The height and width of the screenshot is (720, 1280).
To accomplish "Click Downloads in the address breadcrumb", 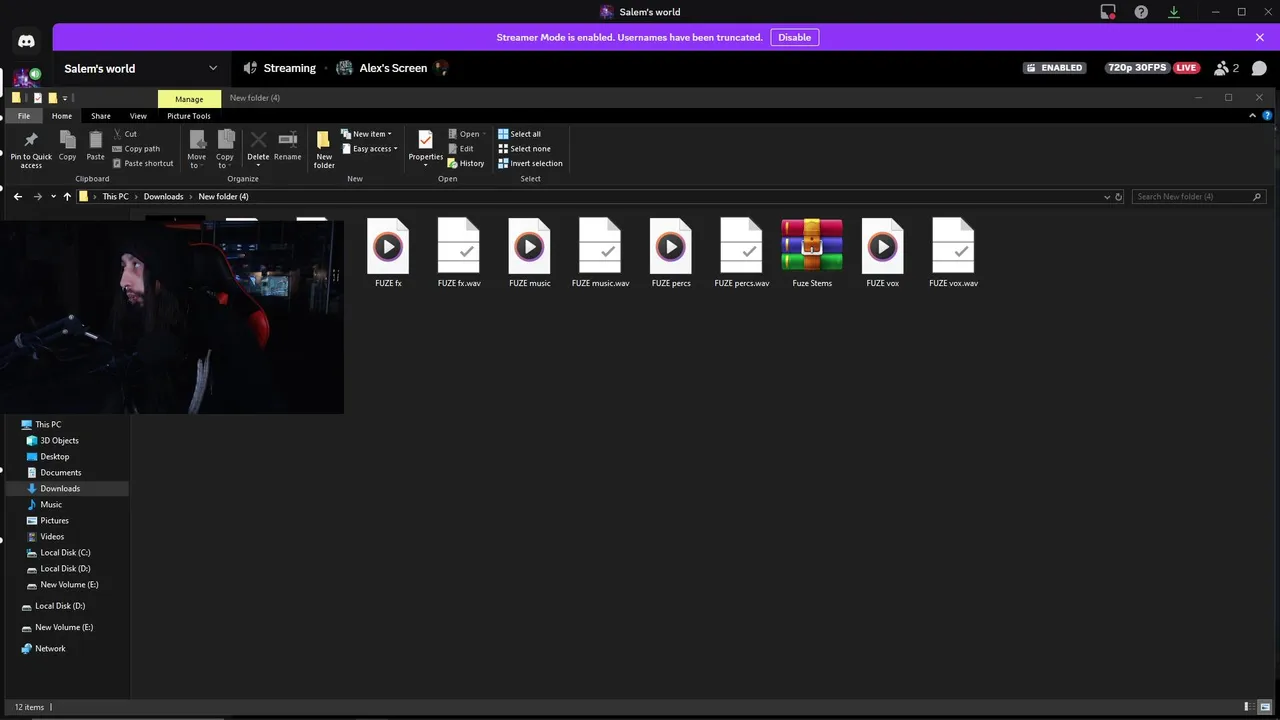I will tap(163, 197).
